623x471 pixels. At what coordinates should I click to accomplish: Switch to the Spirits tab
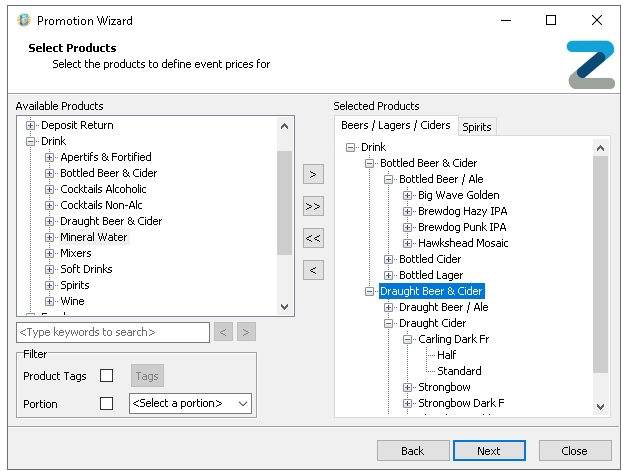(x=476, y=127)
